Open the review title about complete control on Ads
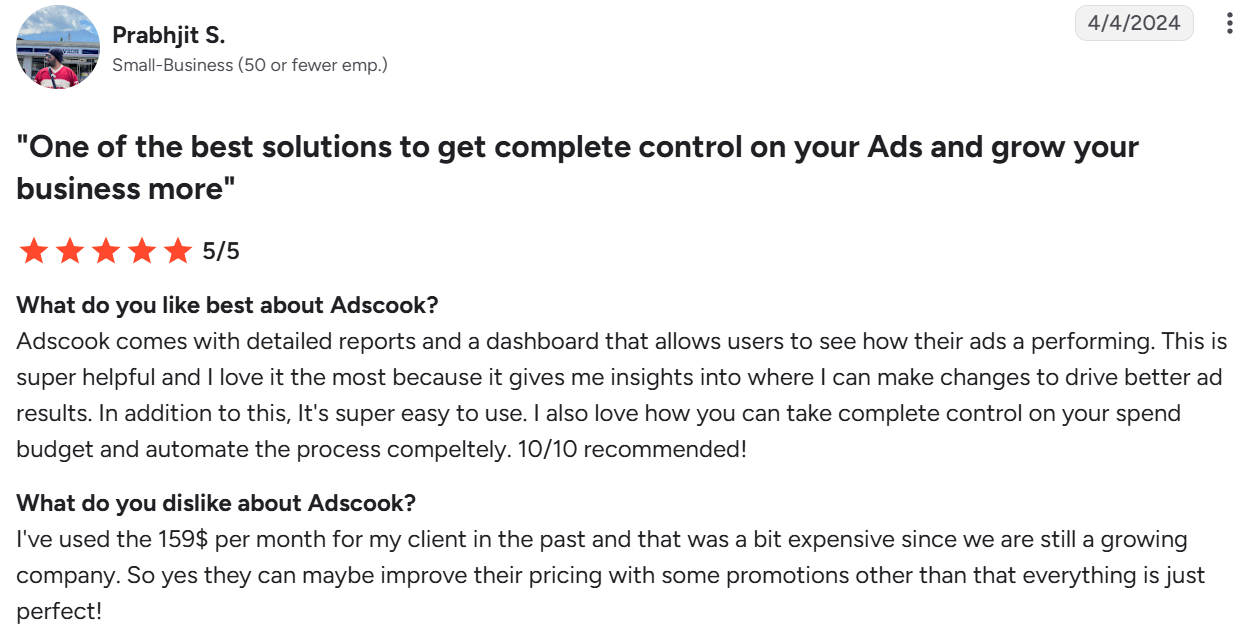 578,167
